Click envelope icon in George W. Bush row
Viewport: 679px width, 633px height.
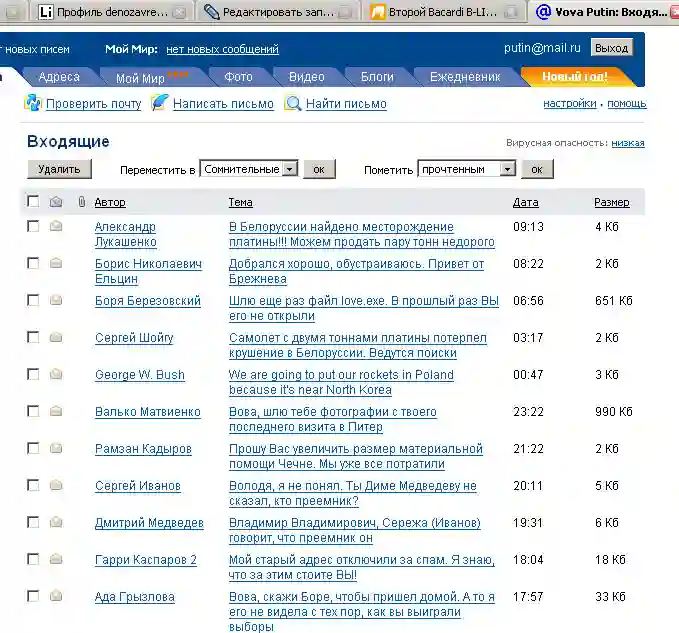[x=56, y=374]
